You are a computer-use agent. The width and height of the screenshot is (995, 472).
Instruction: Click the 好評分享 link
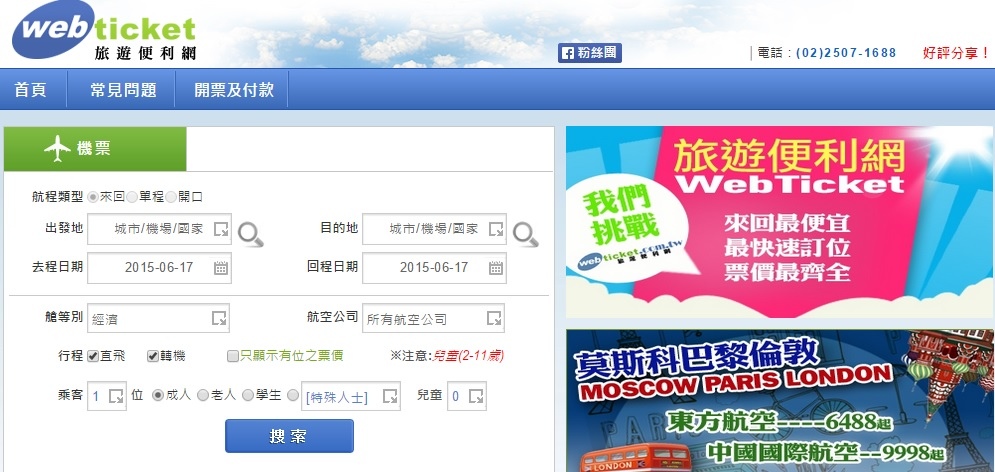click(x=956, y=53)
